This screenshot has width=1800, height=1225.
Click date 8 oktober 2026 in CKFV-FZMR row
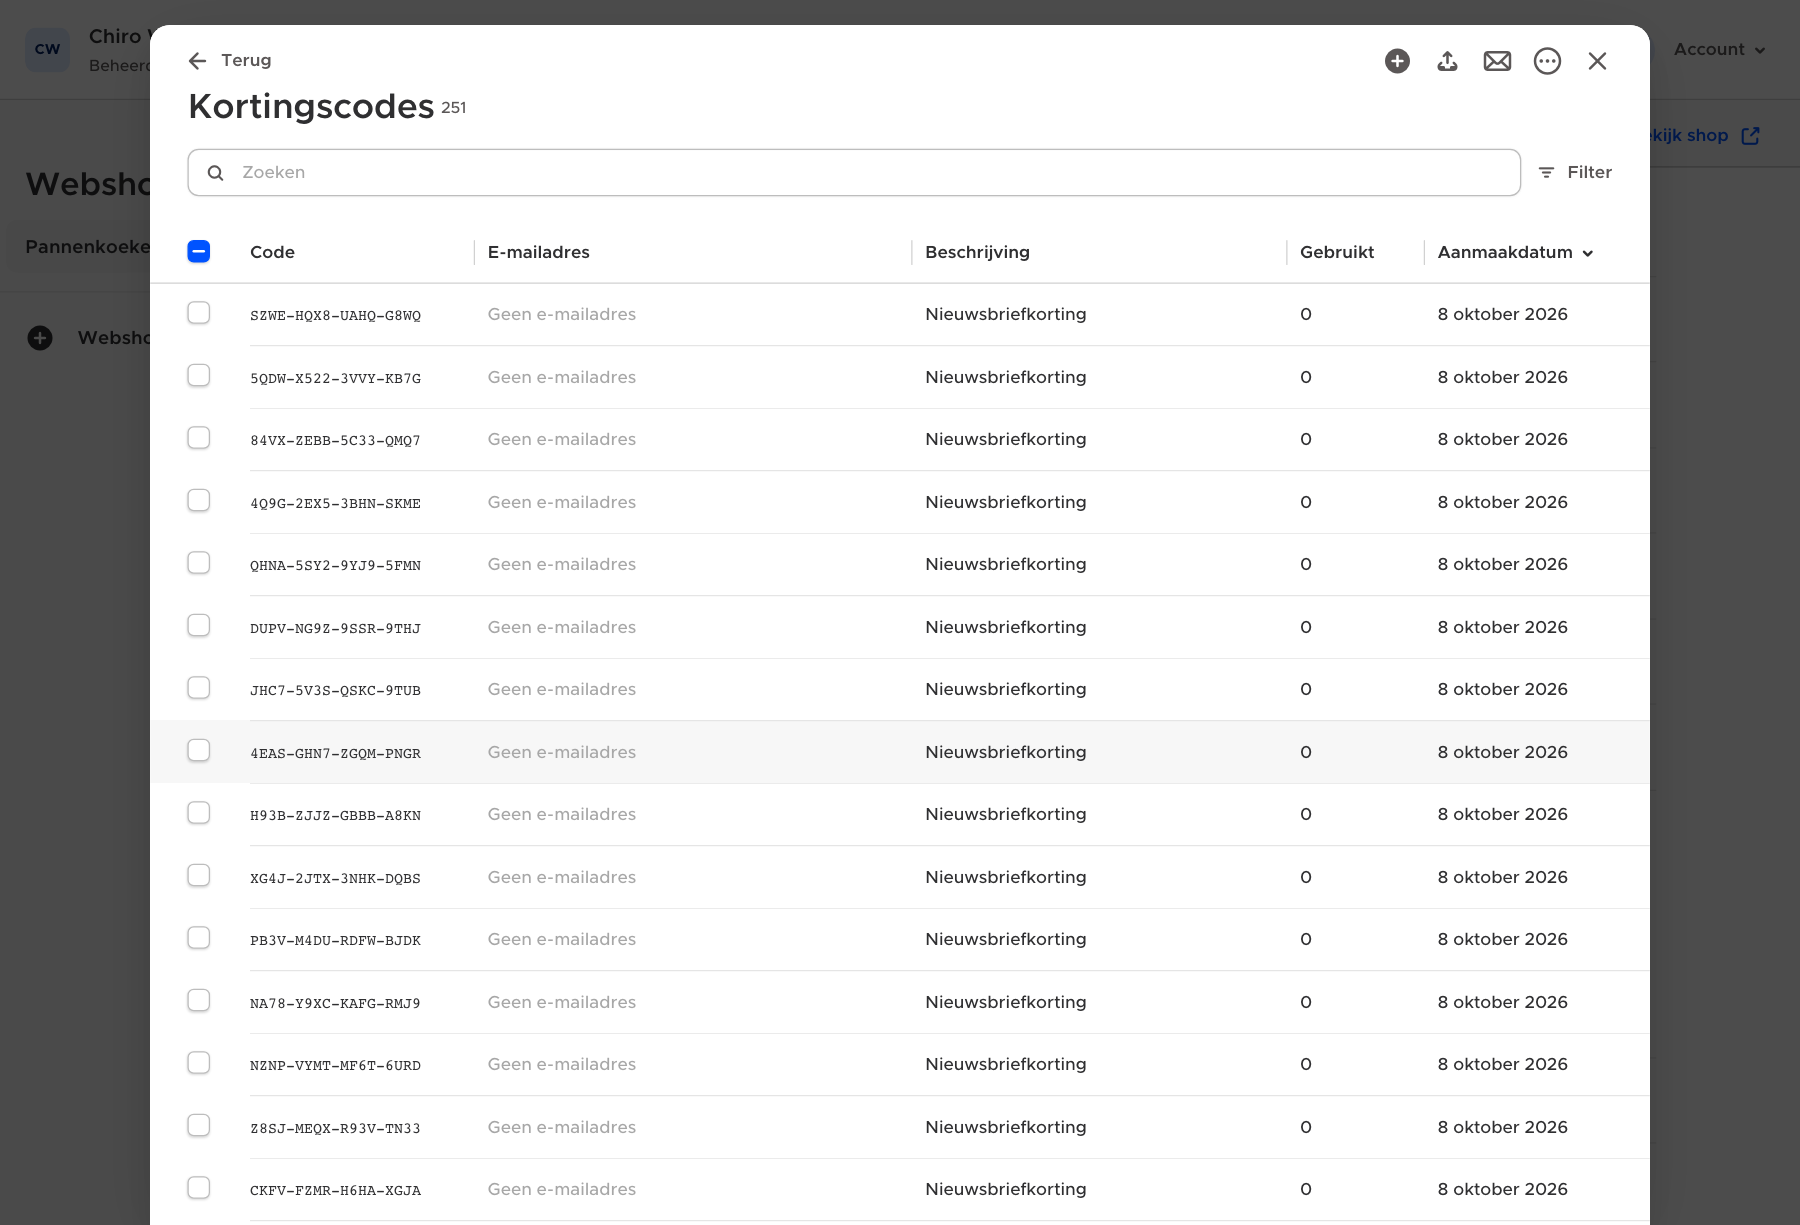coord(1502,1189)
